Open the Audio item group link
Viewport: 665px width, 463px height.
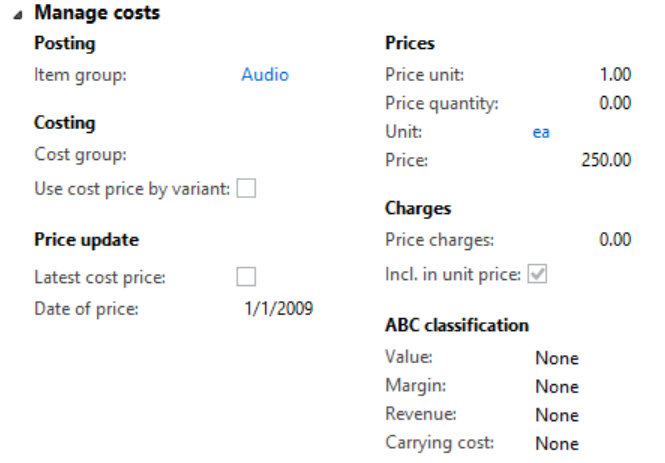coord(265,74)
